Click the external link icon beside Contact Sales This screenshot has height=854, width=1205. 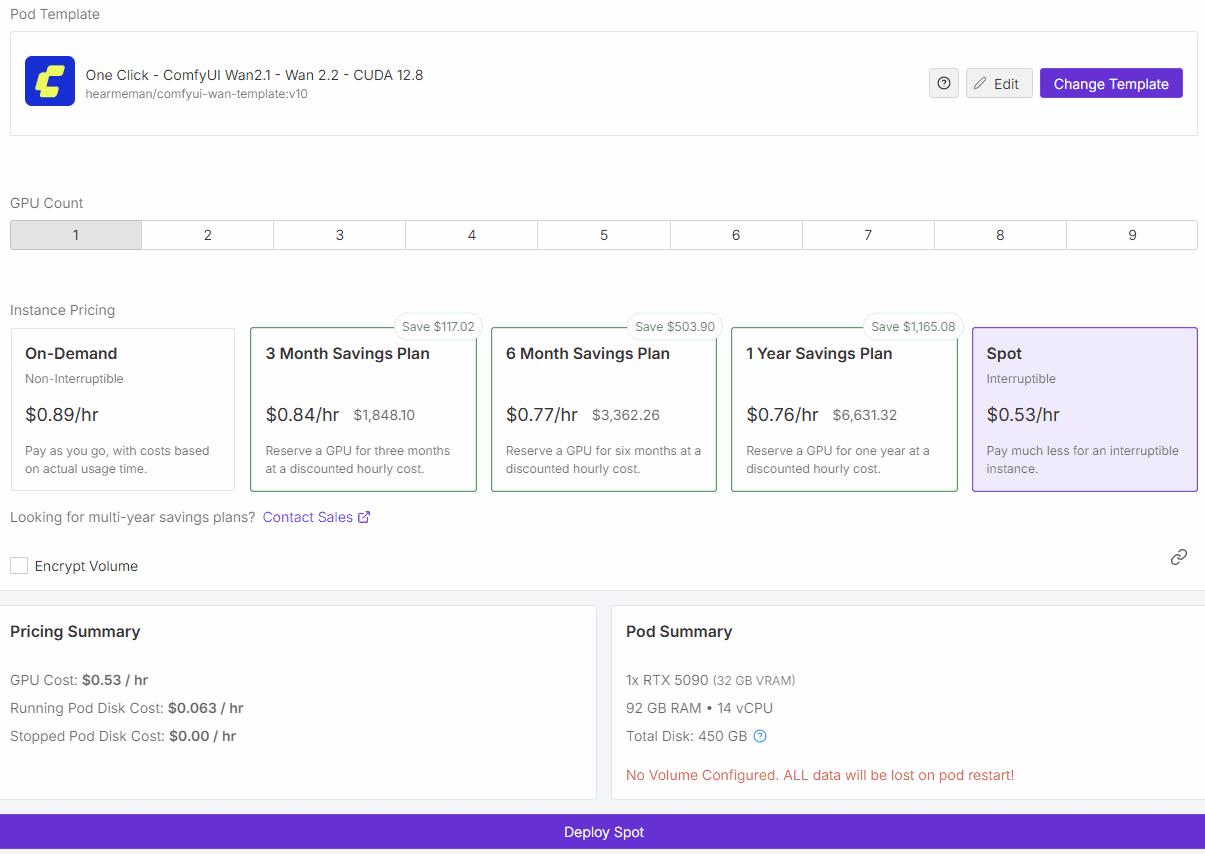point(364,517)
